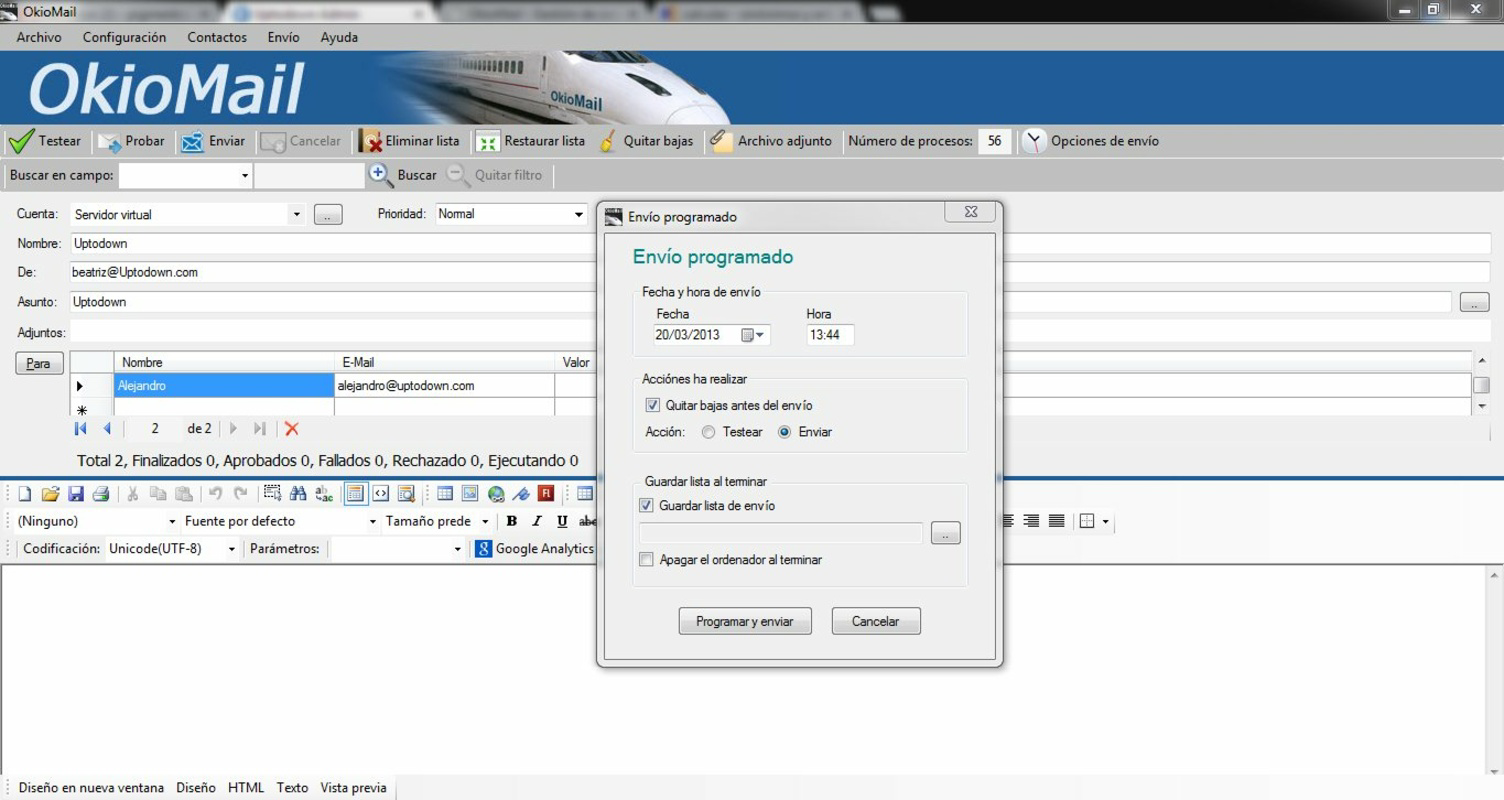Apply bold formatting with the B icon
The height and width of the screenshot is (800, 1504).
tap(512, 521)
